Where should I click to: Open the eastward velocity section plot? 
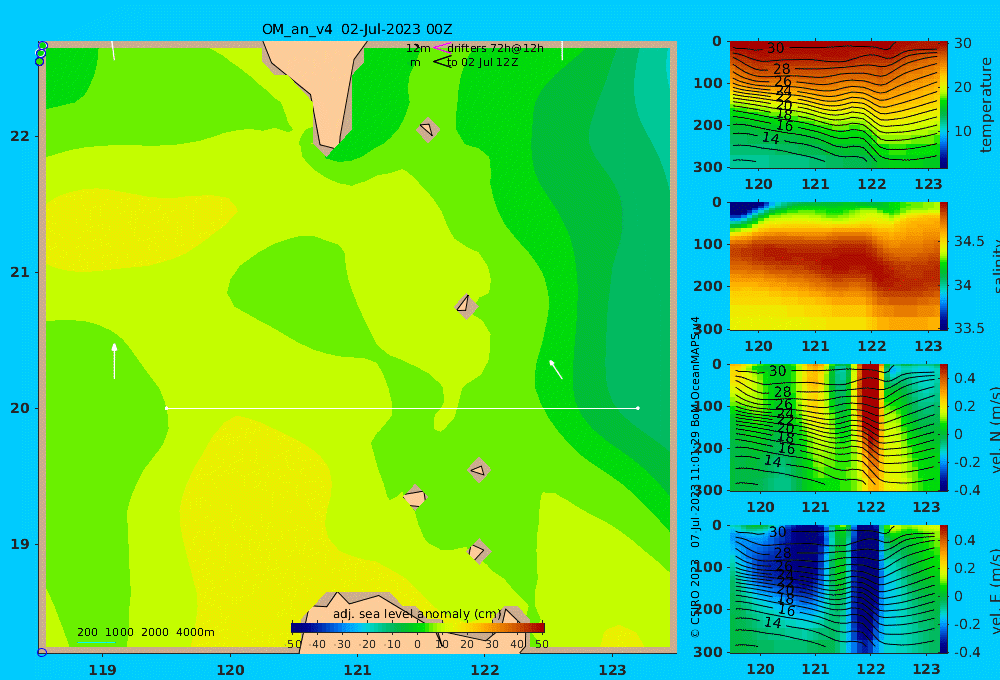pos(834,589)
